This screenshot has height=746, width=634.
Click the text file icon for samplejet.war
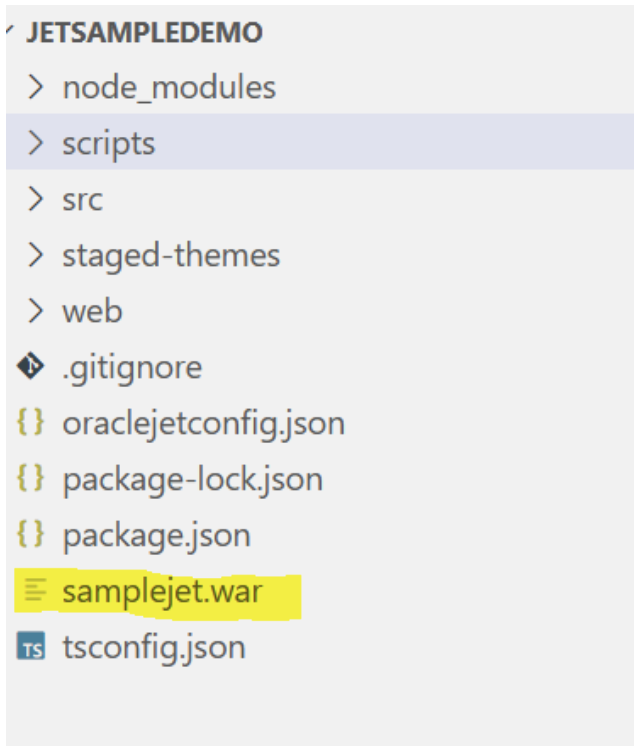pos(33,591)
